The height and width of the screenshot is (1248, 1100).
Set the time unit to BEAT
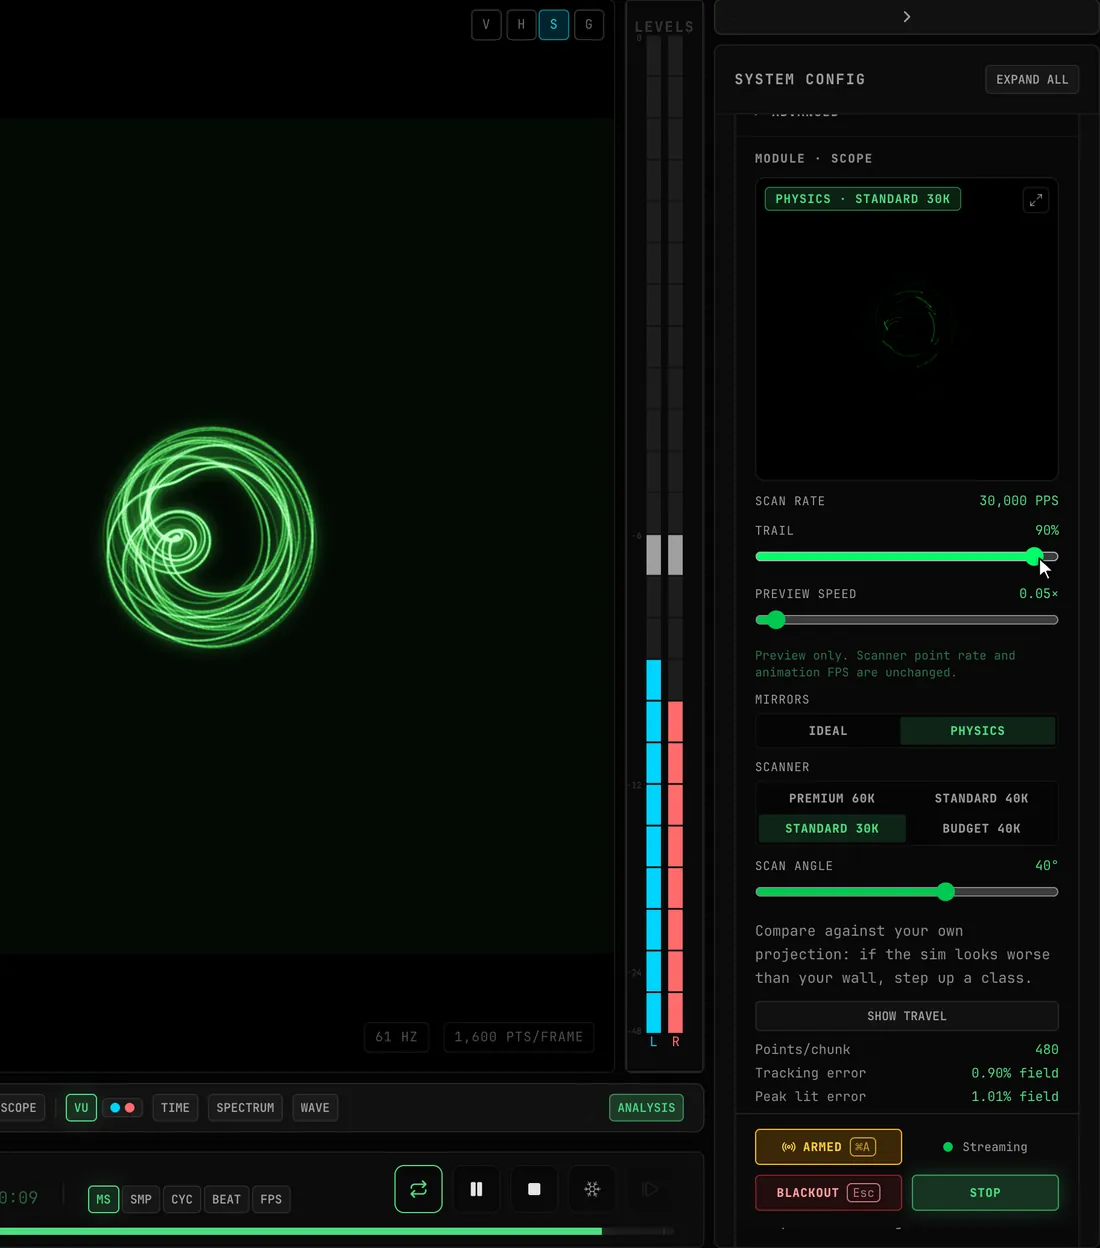[226, 1199]
